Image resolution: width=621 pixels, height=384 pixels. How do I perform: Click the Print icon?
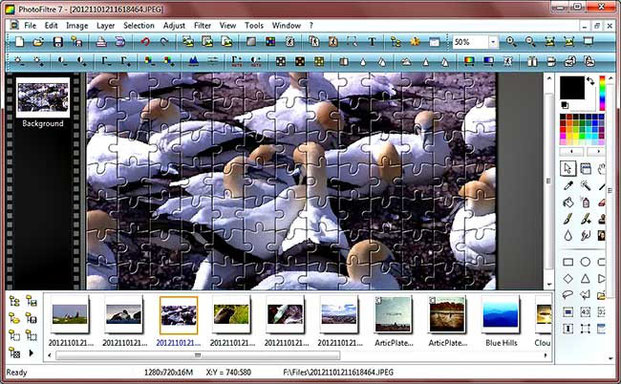click(x=101, y=42)
